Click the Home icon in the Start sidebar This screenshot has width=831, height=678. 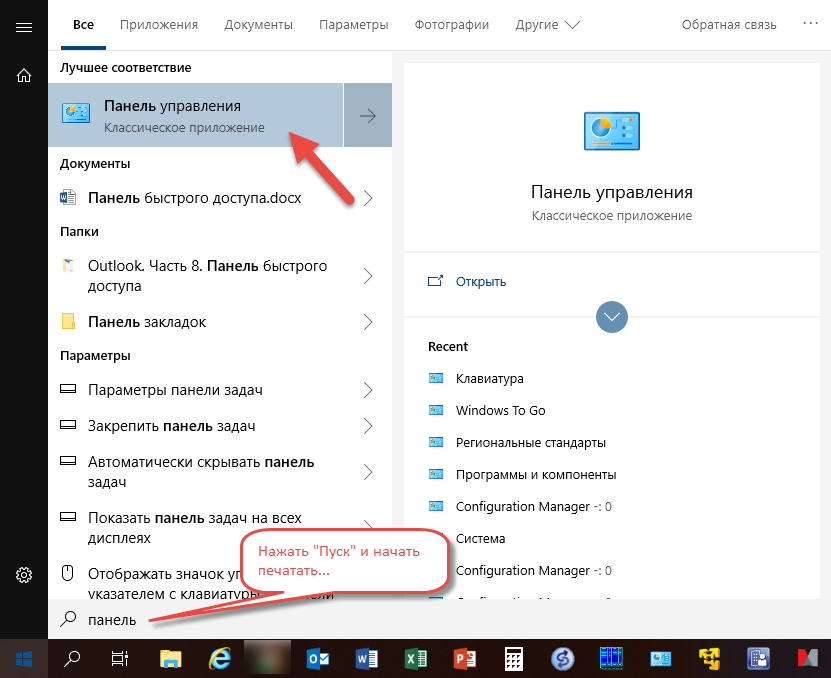pos(23,75)
